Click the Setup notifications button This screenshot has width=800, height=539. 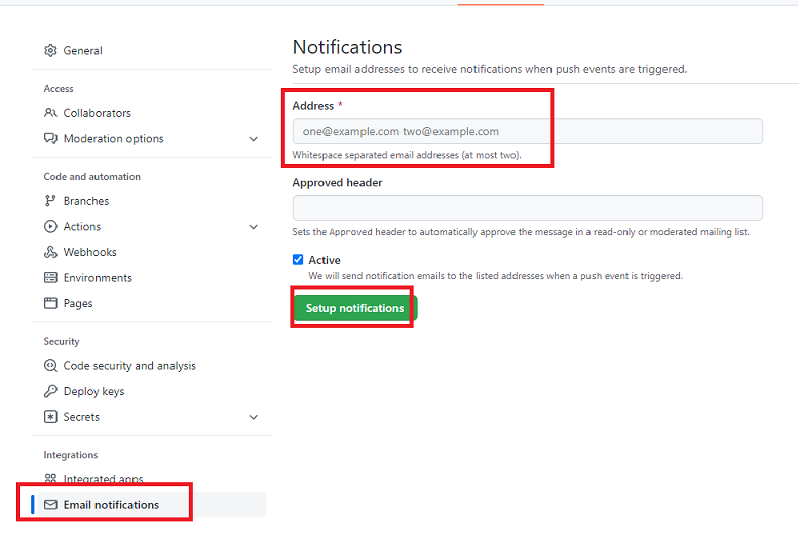coord(355,308)
